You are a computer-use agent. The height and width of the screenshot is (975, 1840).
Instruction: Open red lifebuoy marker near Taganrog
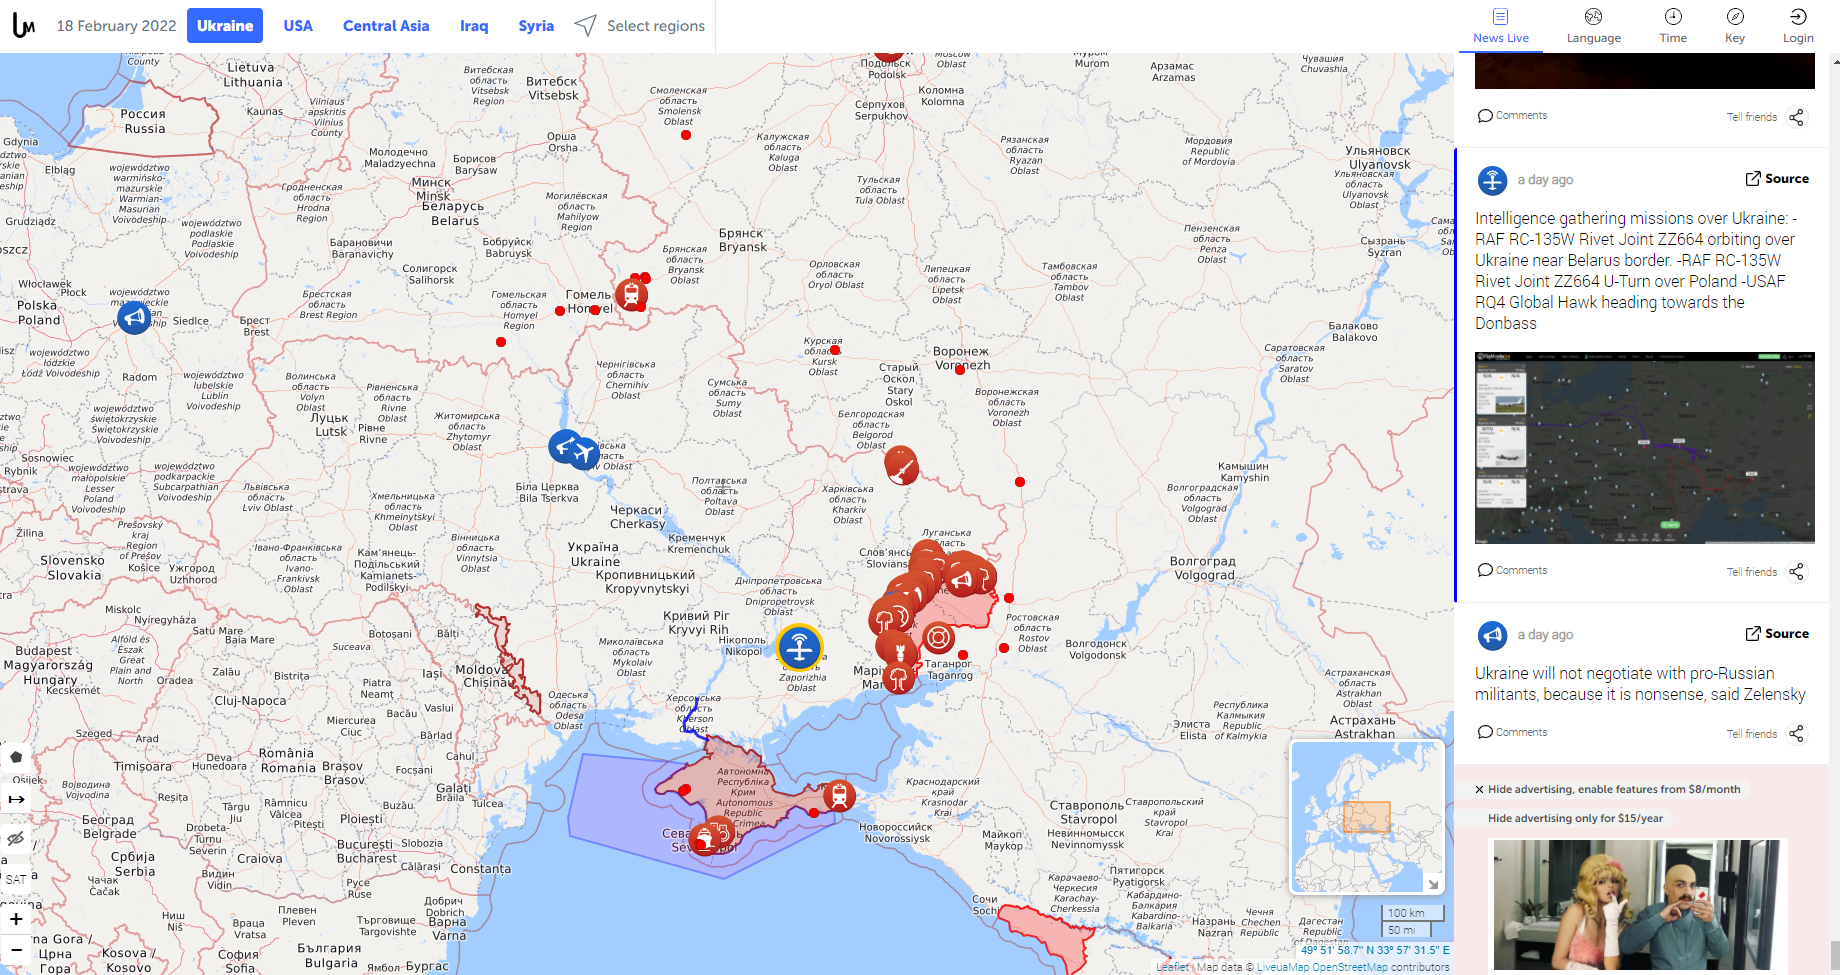938,637
